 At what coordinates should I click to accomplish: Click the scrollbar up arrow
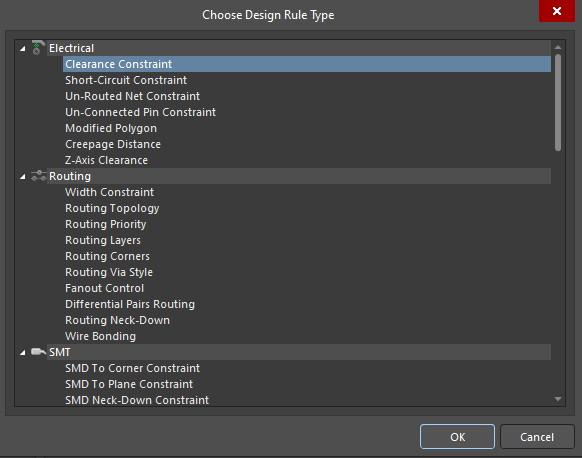tap(558, 47)
